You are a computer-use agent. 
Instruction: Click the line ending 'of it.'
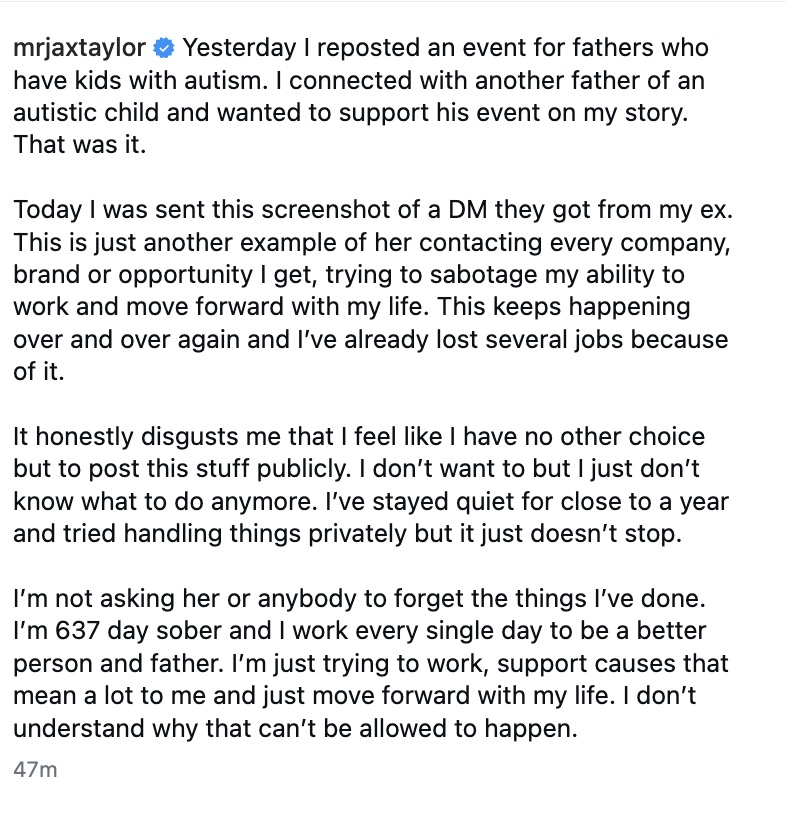point(39,372)
